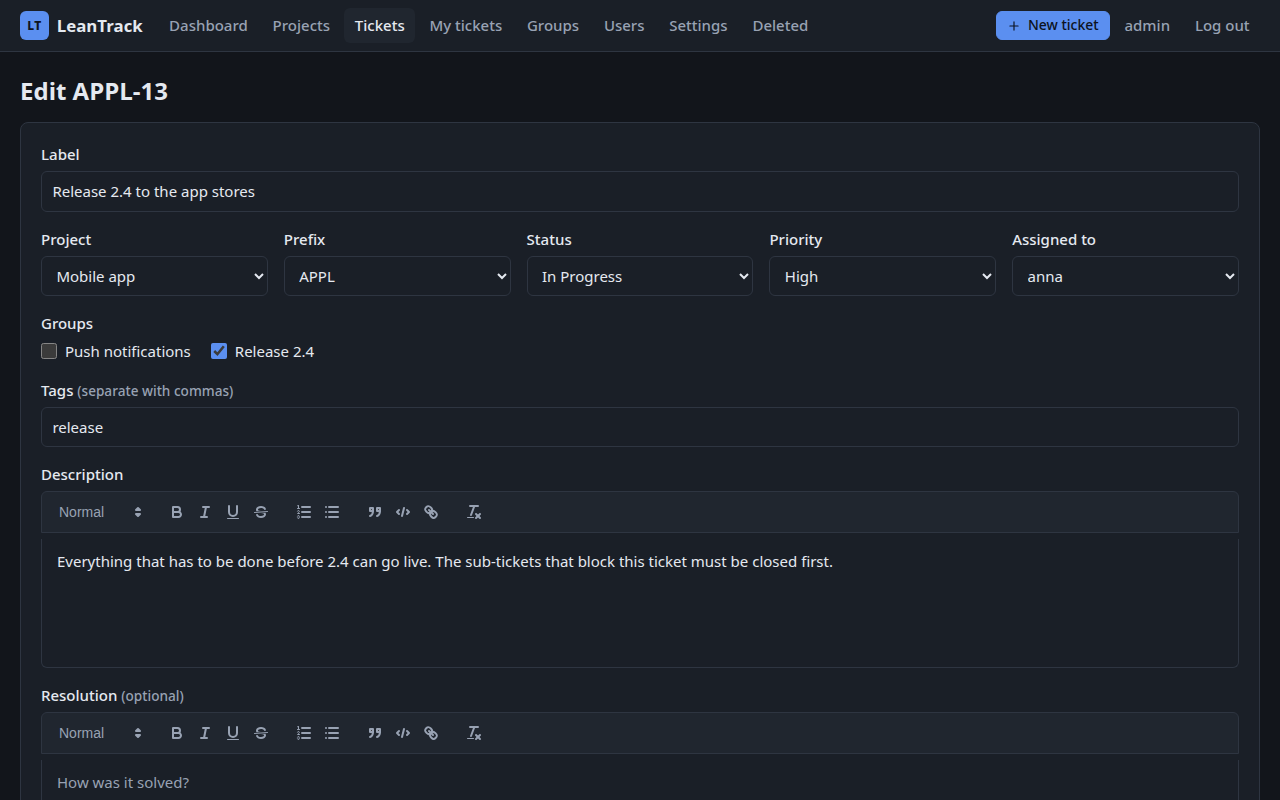This screenshot has height=800, width=1280.
Task: Insert link in the Description editor
Action: [431, 512]
